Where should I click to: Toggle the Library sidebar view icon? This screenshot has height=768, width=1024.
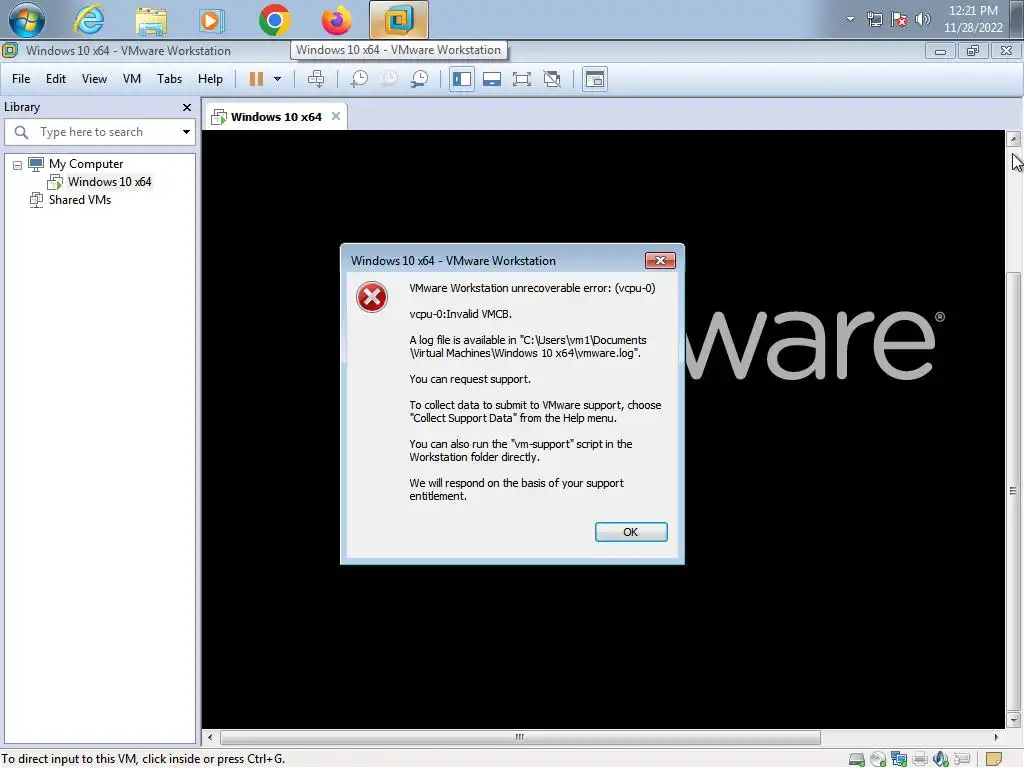tap(462, 79)
